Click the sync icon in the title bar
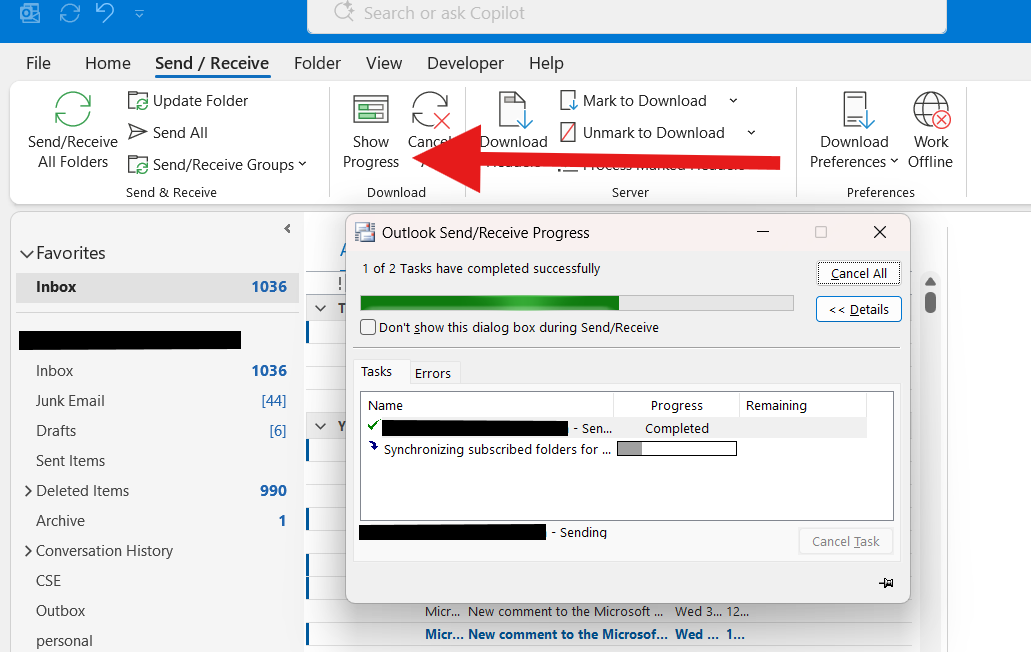 [x=70, y=13]
